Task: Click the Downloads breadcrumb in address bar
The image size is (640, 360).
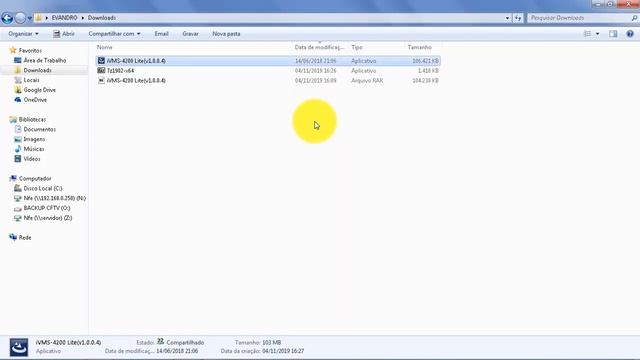Action: coord(102,18)
